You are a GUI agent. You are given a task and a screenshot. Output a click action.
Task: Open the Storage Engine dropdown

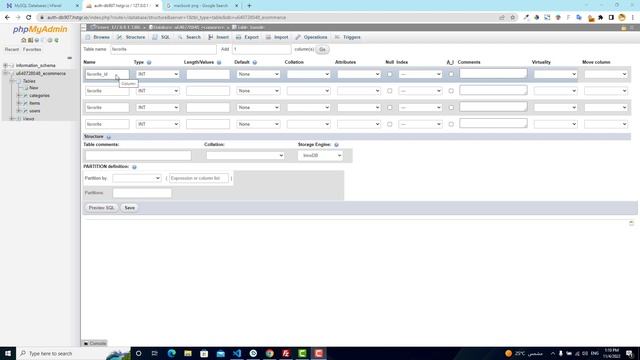[x=320, y=156]
